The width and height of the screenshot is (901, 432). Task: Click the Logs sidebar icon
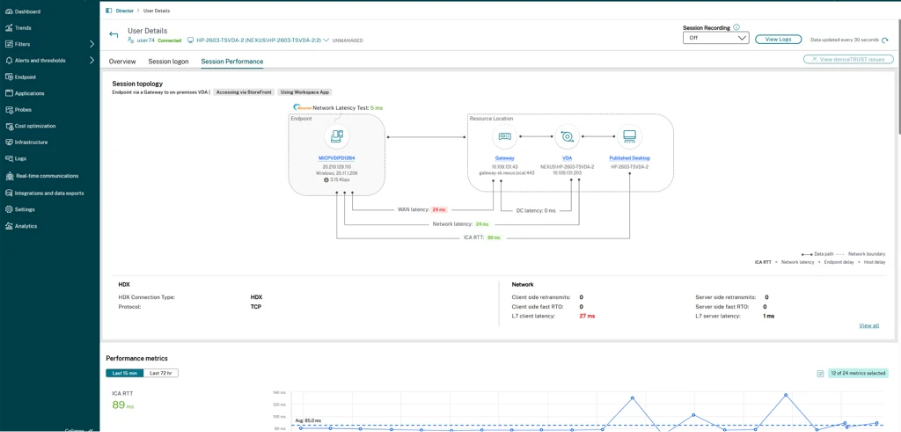pyautogui.click(x=9, y=159)
